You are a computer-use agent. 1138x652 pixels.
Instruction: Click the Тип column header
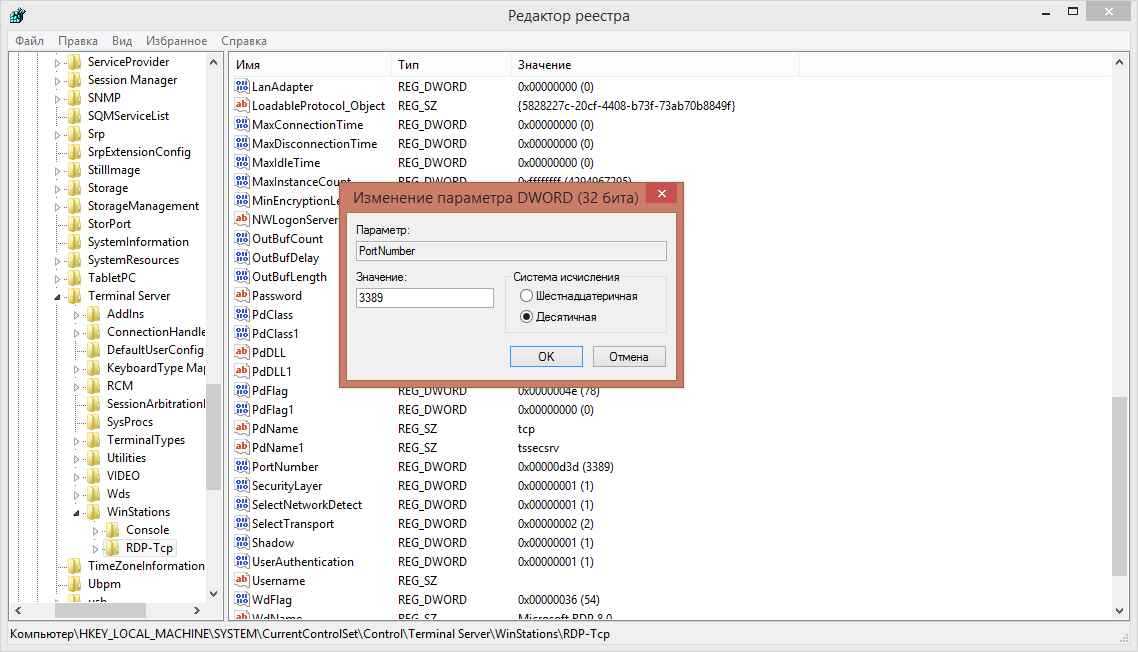[409, 65]
